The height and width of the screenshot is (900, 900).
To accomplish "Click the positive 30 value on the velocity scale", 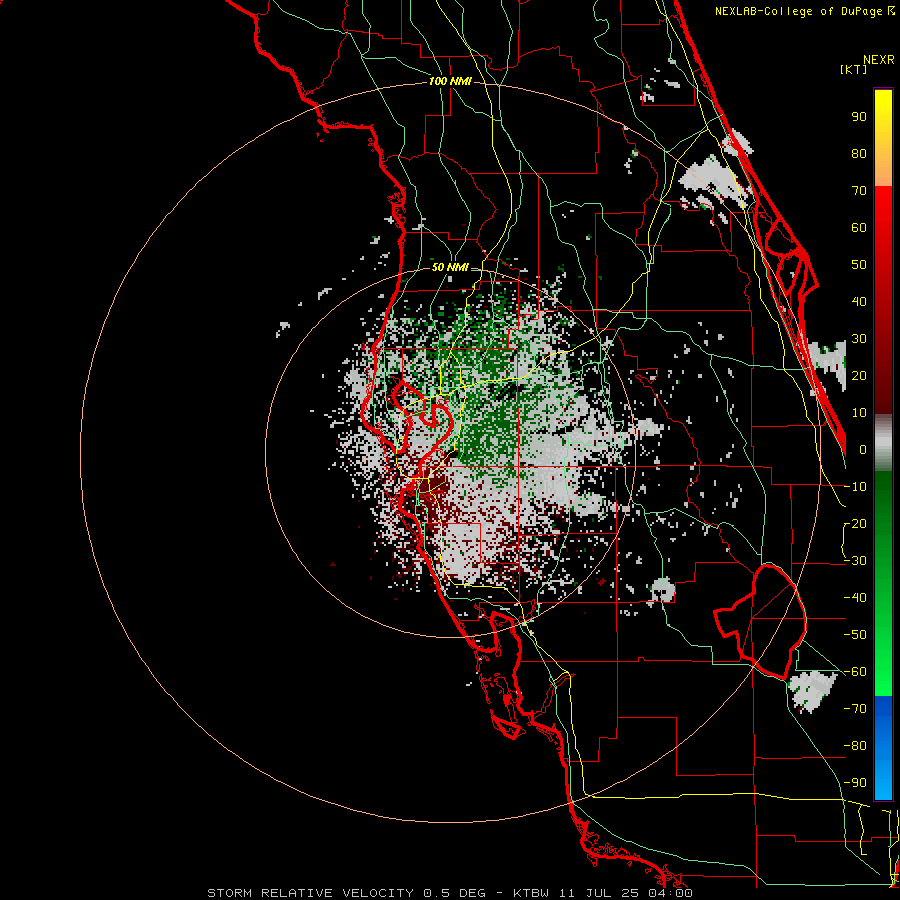I will click(x=859, y=339).
